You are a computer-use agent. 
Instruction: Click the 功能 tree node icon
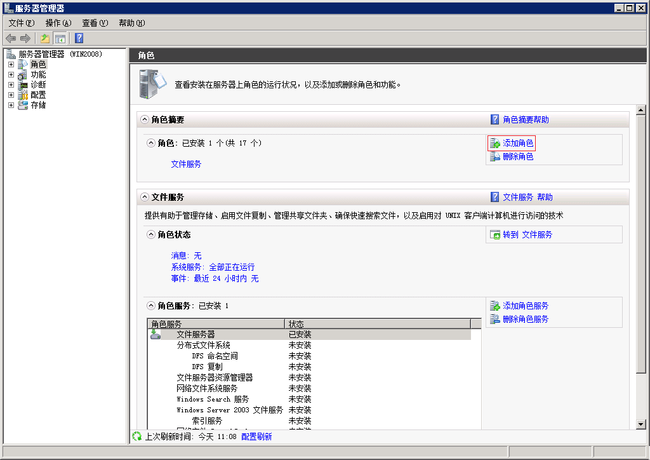coord(23,75)
